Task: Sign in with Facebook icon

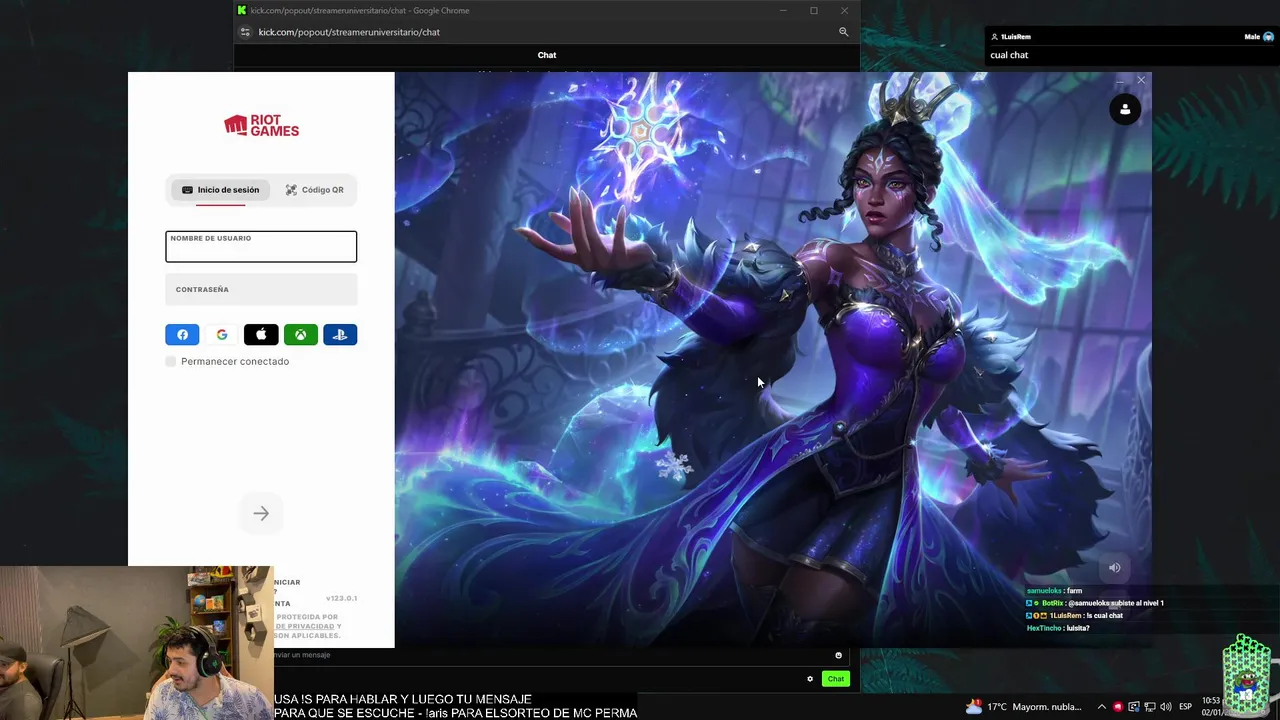Action: click(x=182, y=335)
